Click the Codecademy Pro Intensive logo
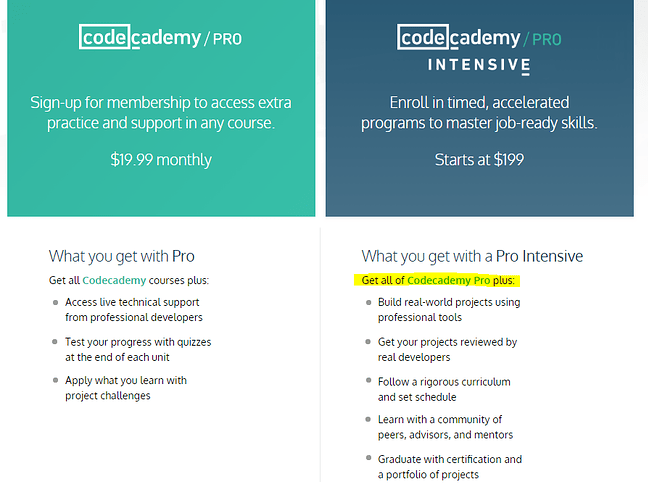The height and width of the screenshot is (500, 648). coord(479,50)
